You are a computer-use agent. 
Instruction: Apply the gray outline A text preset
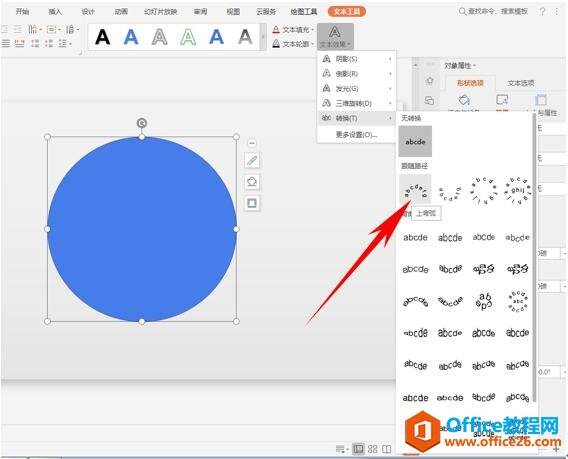pos(159,37)
